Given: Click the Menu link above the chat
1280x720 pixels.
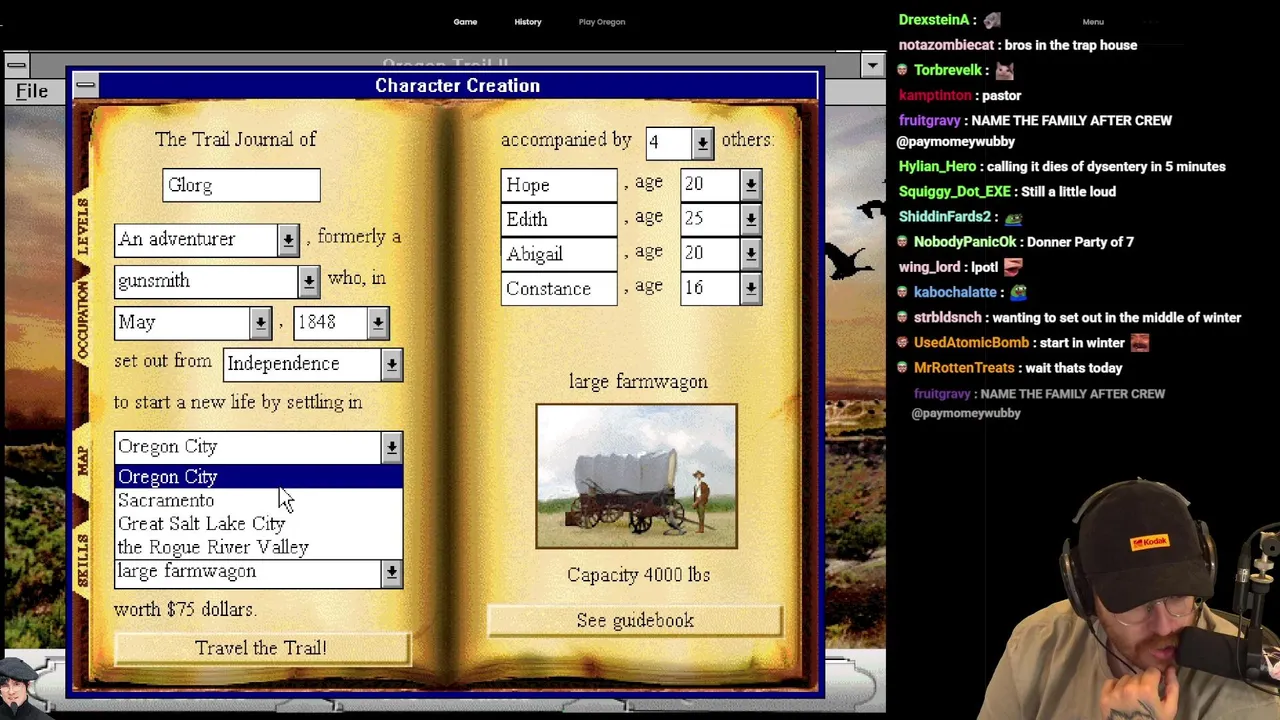Looking at the screenshot, I should [x=1093, y=21].
